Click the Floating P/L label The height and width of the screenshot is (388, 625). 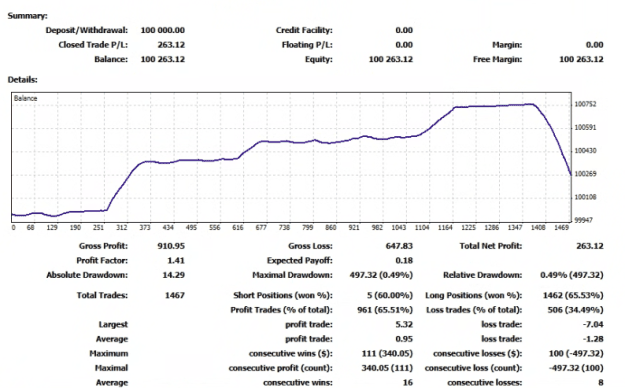click(x=307, y=45)
